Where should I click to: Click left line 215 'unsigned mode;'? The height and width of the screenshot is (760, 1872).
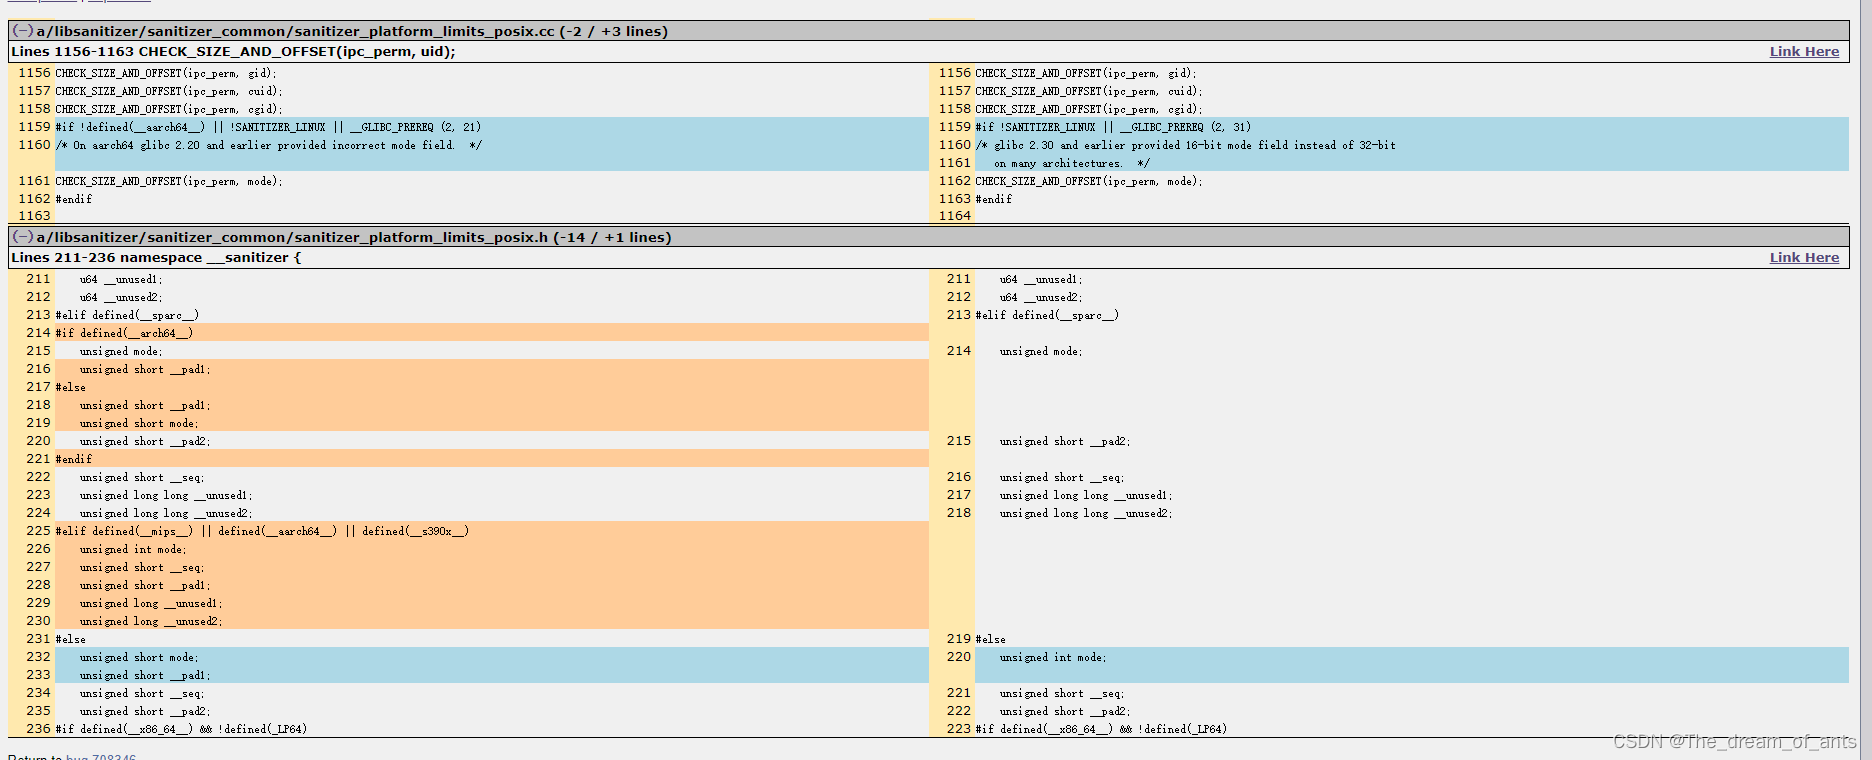tap(121, 351)
